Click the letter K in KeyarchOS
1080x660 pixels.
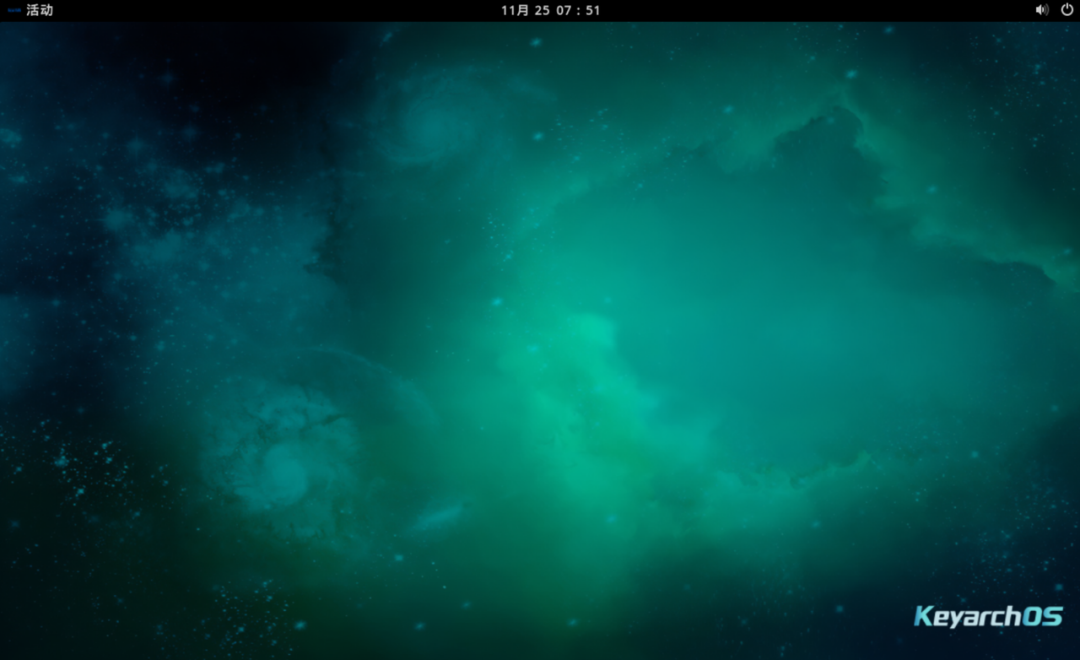924,616
